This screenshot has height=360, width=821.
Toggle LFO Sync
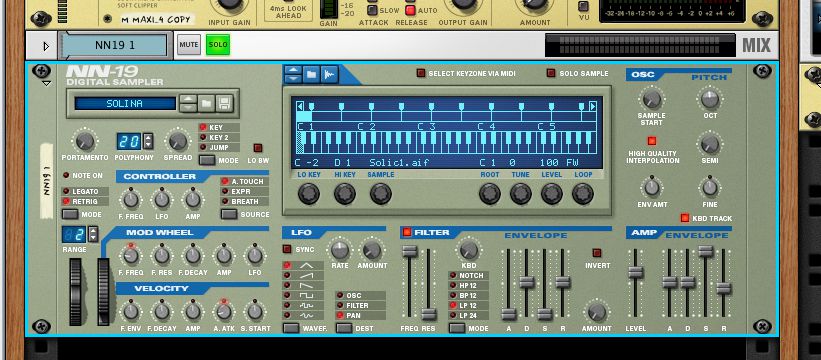[287, 249]
